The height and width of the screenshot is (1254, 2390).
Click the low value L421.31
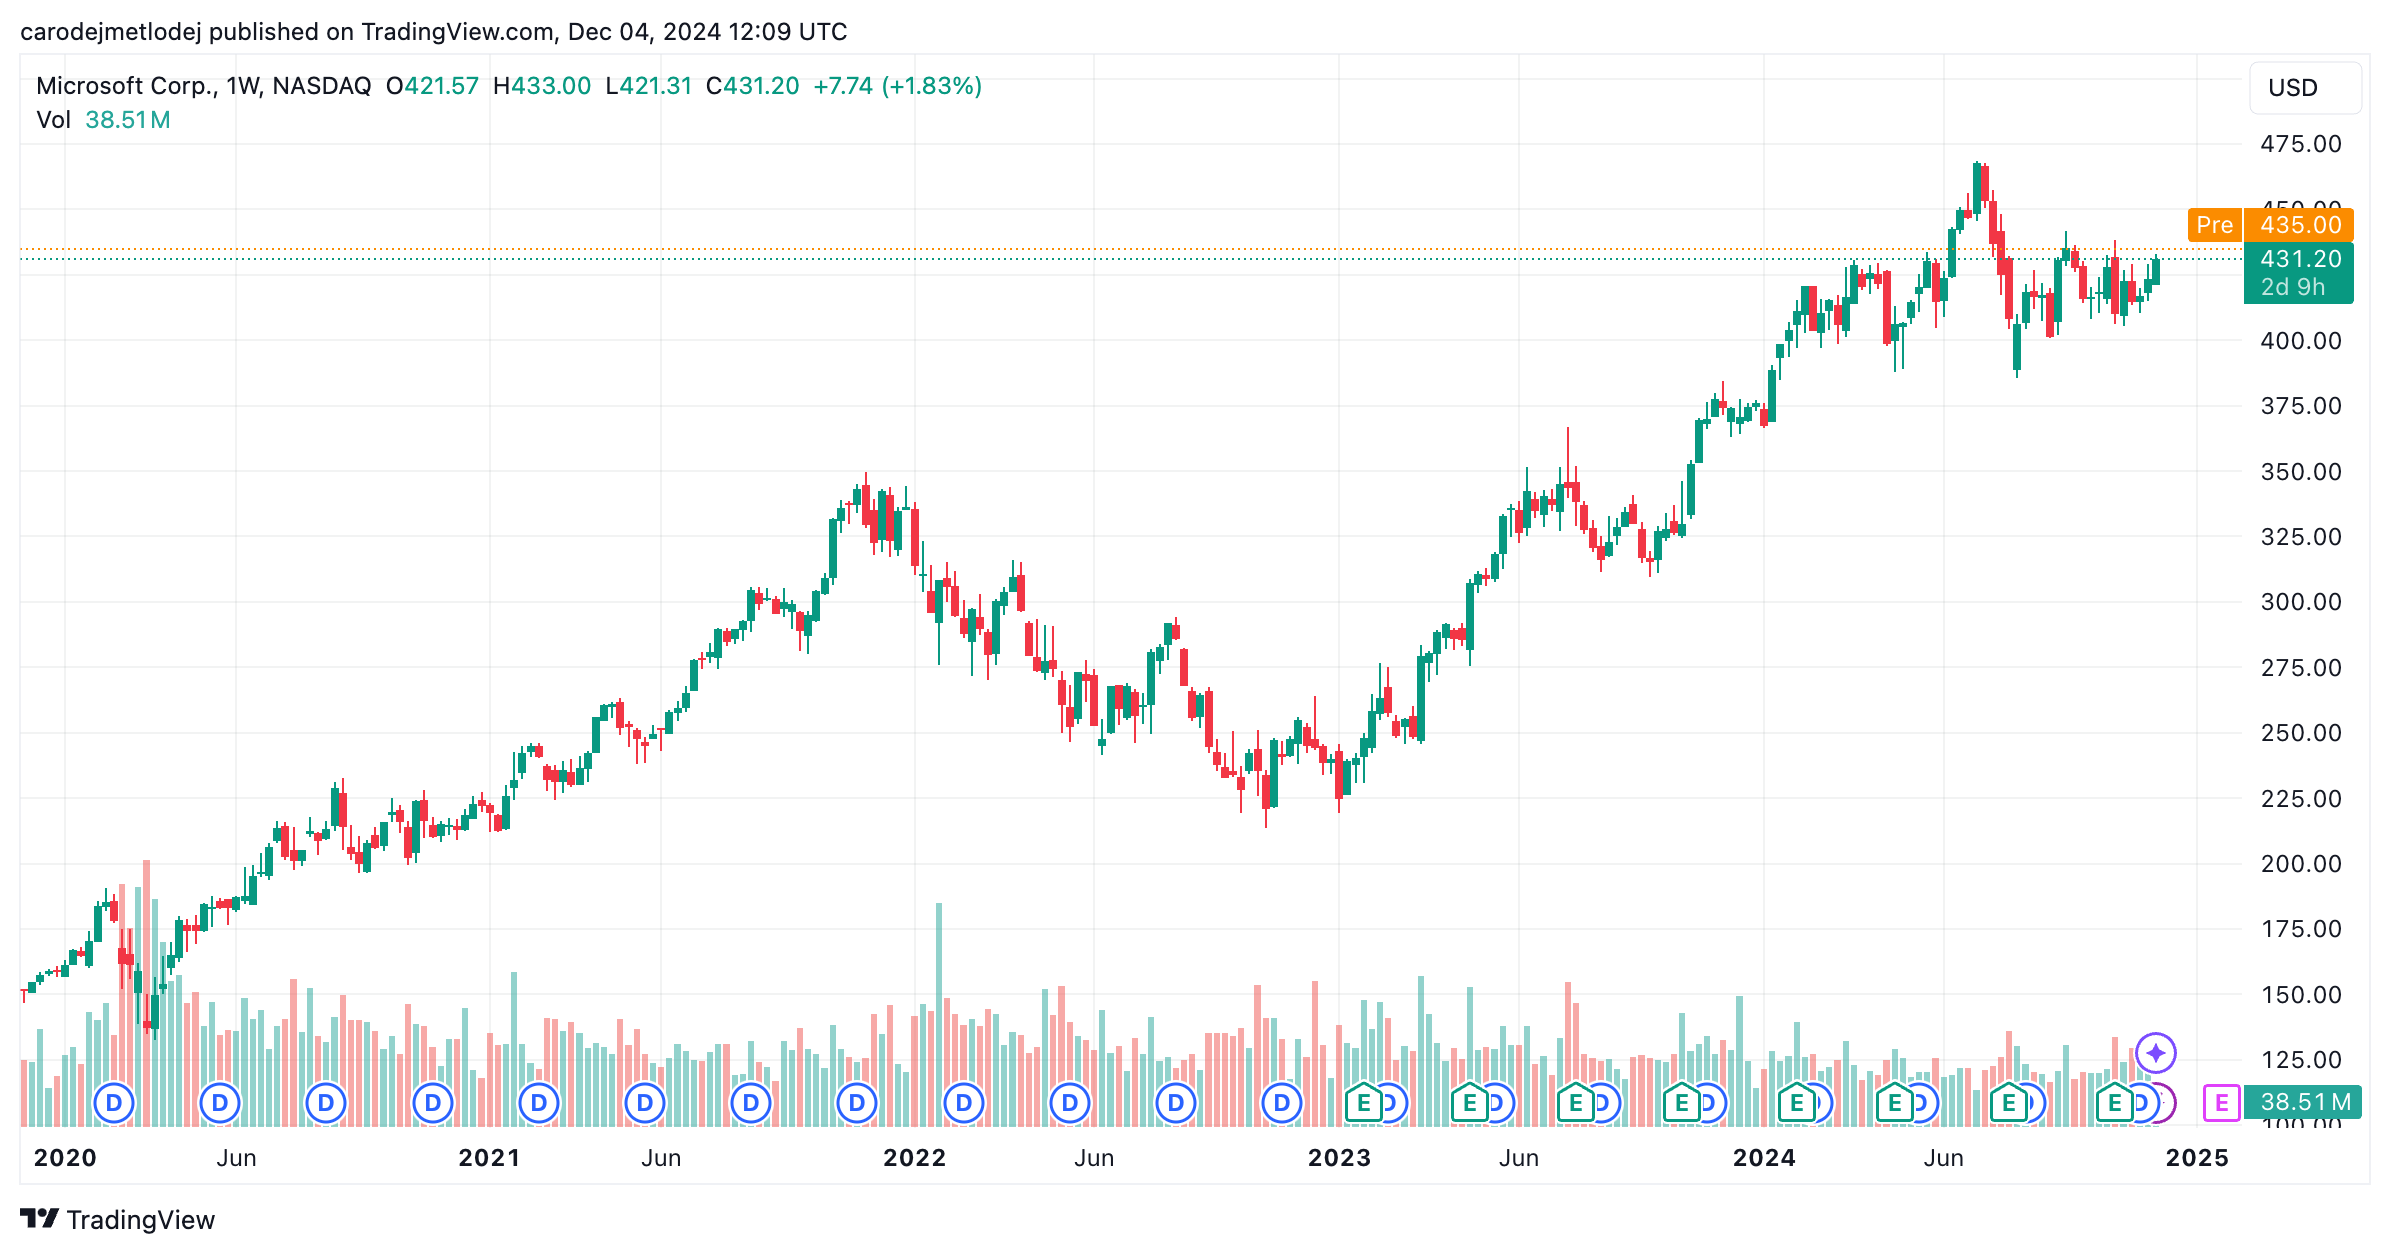pos(649,86)
